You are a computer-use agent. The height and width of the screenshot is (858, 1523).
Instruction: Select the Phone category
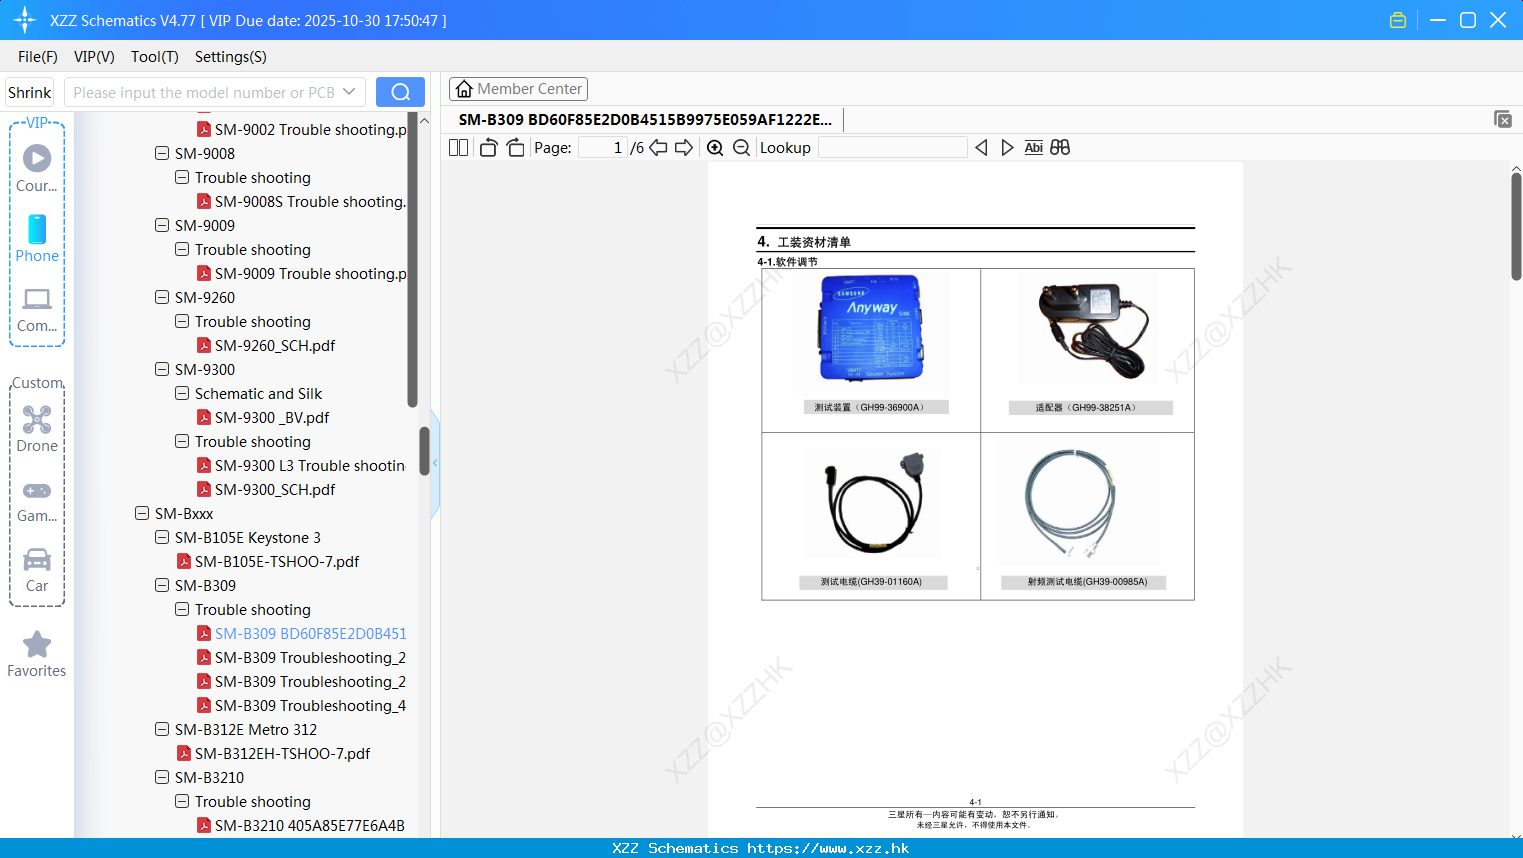click(37, 238)
